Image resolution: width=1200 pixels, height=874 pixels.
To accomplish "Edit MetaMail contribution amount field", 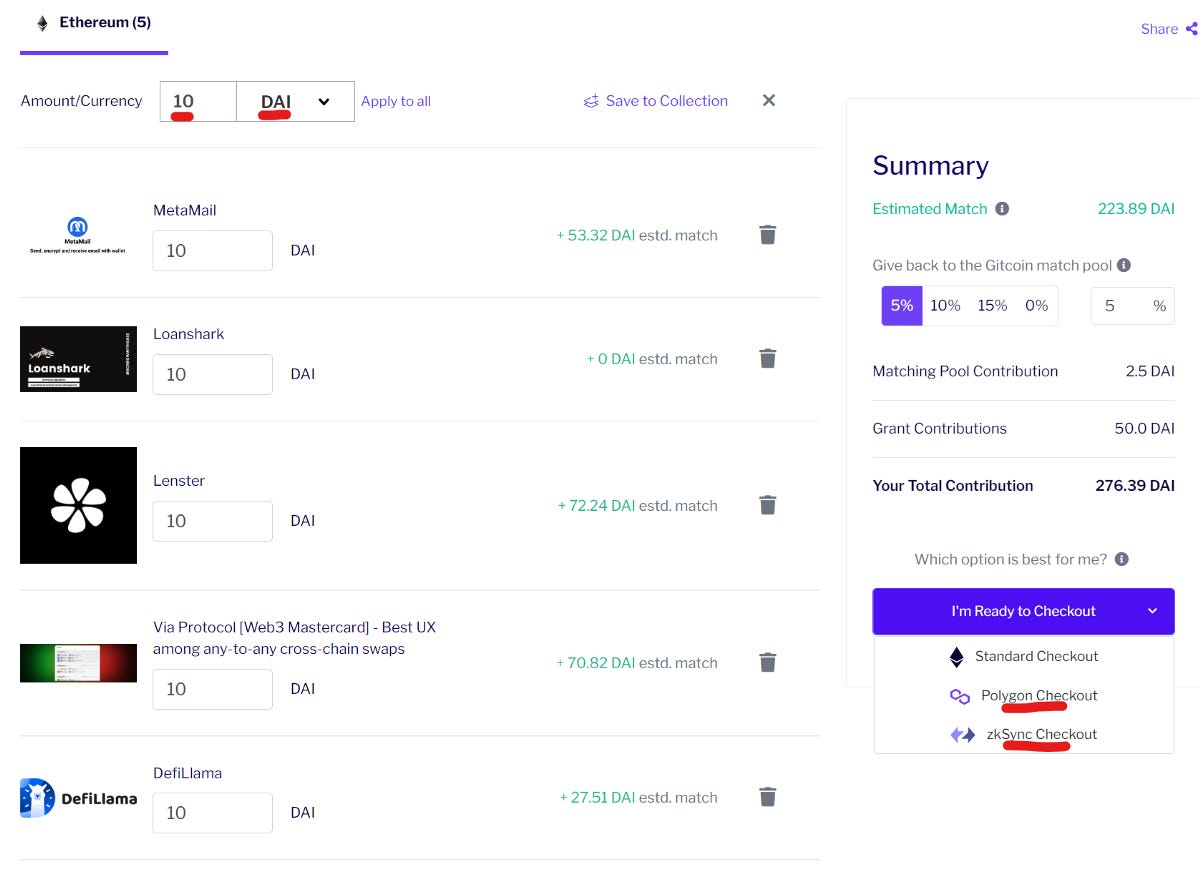I will (x=212, y=250).
